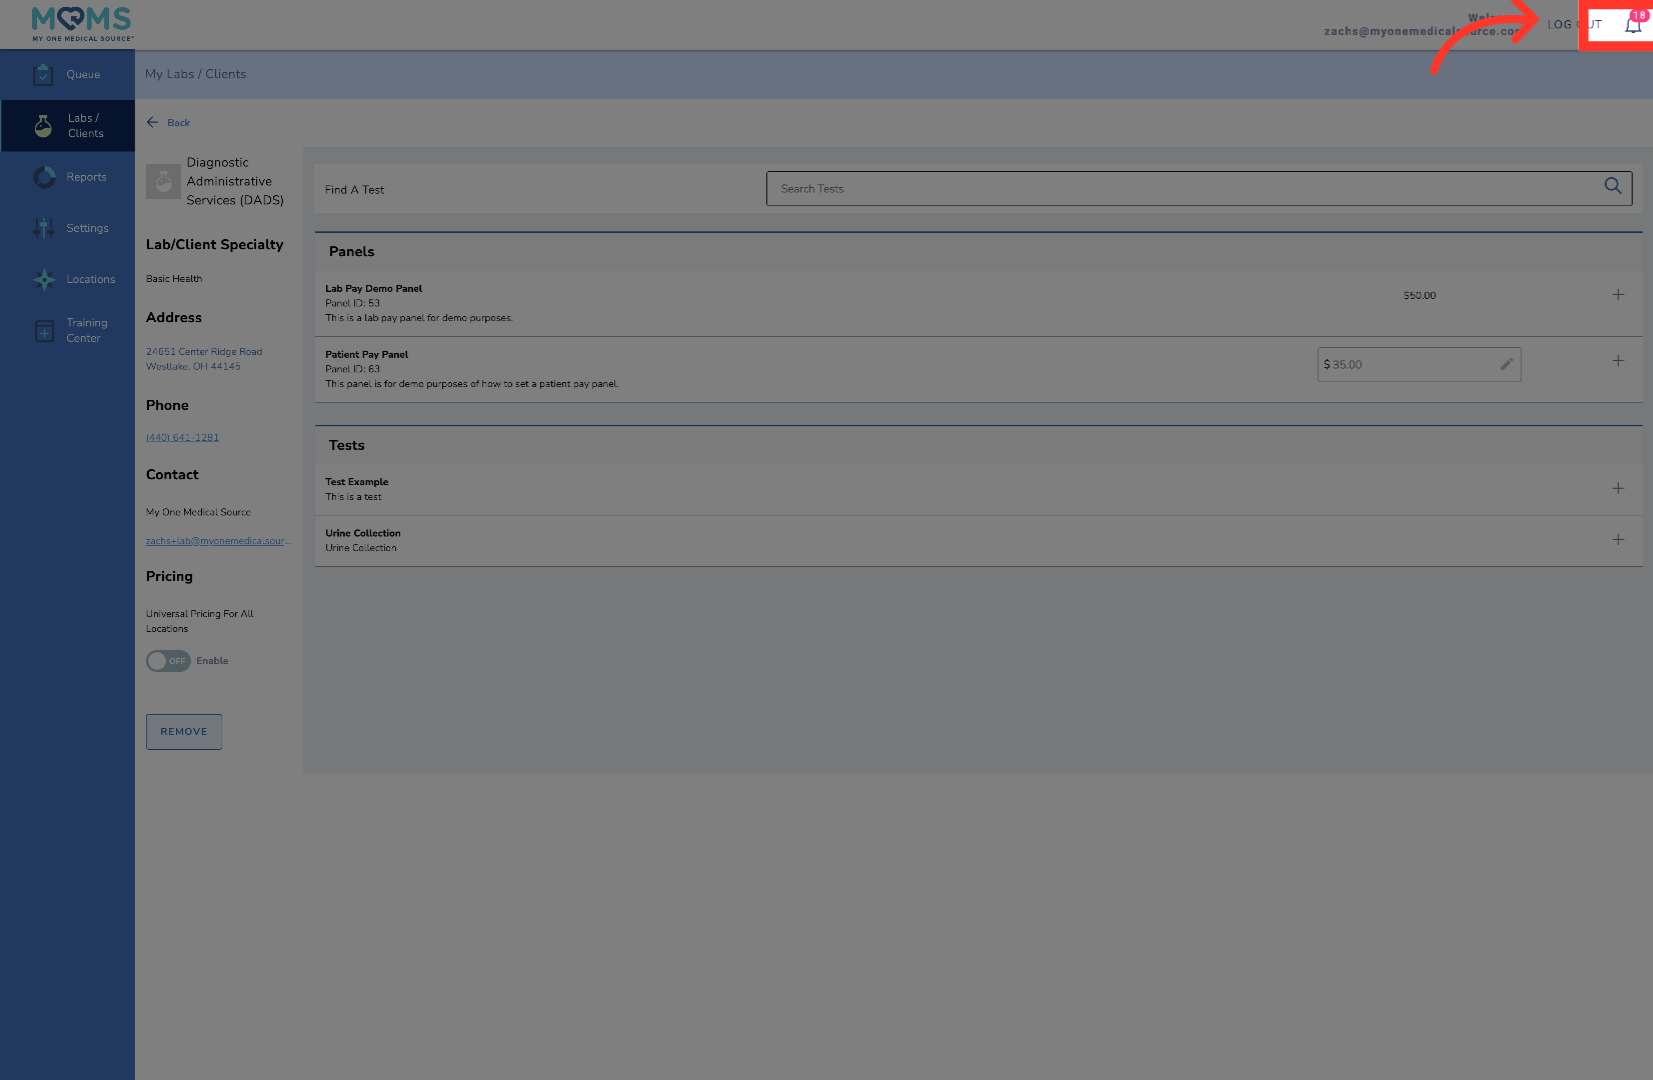
Task: Click the MOMS logo in the header
Action: click(x=80, y=22)
